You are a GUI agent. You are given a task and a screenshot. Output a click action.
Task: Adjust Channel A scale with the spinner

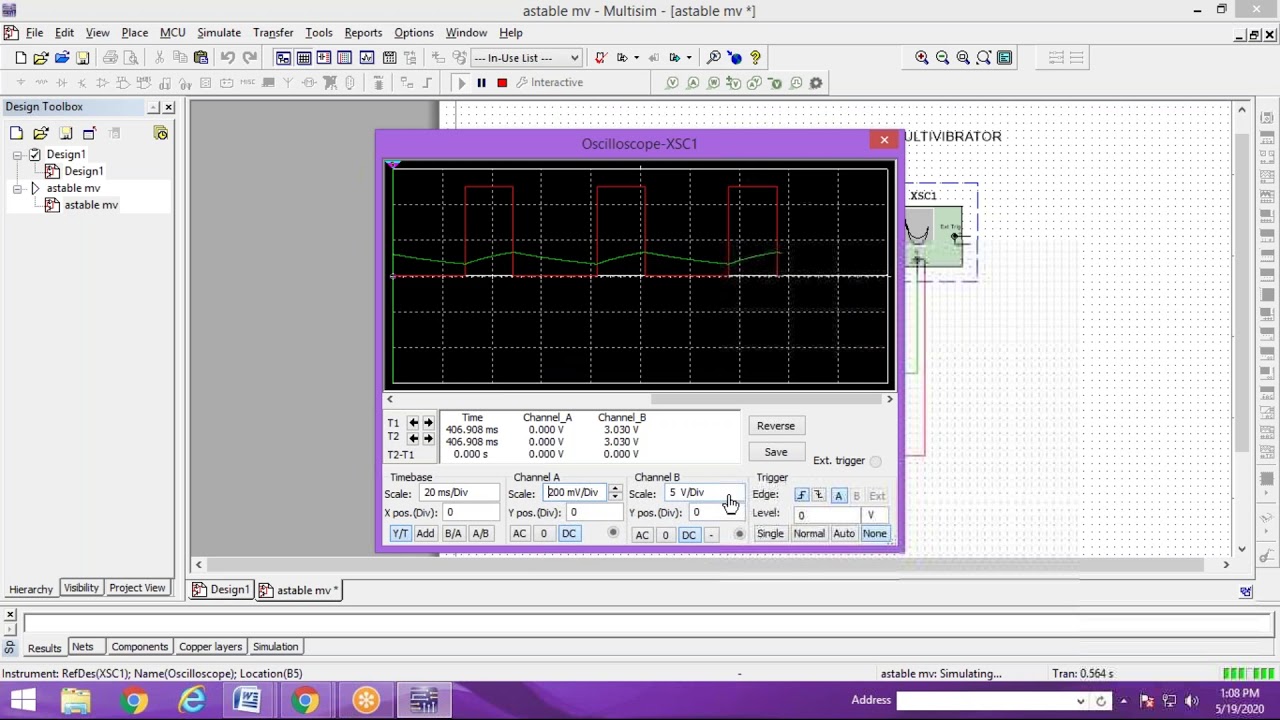pos(615,493)
